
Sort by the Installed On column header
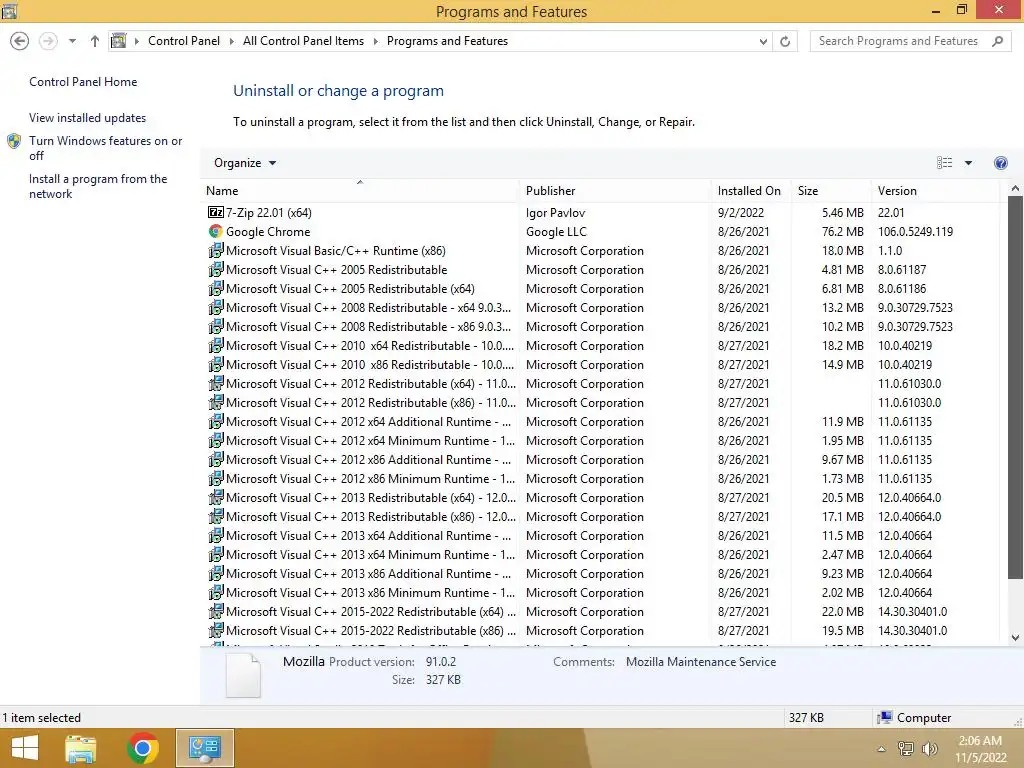(x=751, y=191)
